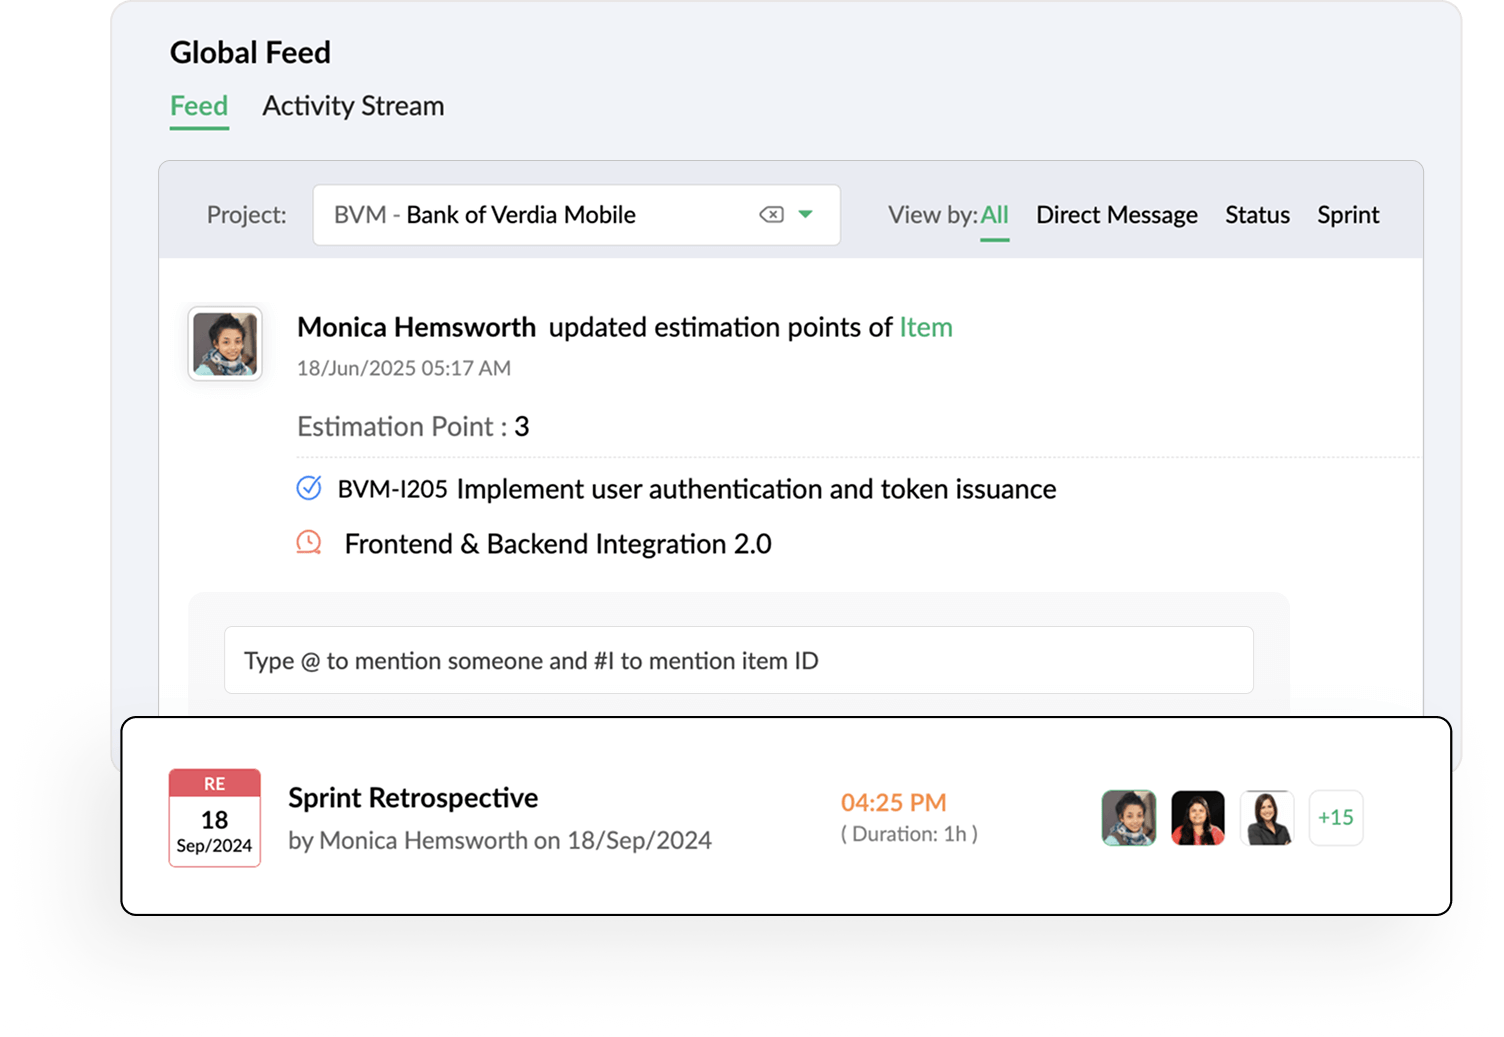The width and height of the screenshot is (1504, 1037).
Task: Filter feed by Status updates
Action: point(1257,214)
